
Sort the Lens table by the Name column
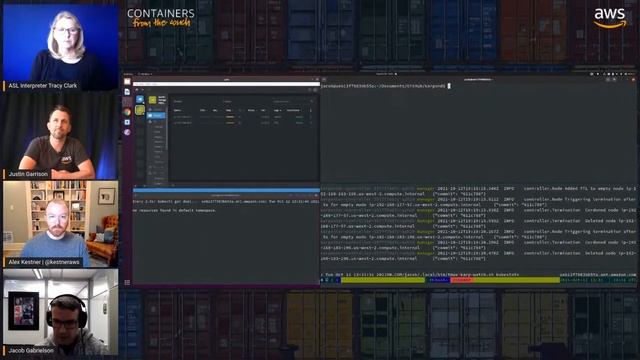(x=178, y=110)
